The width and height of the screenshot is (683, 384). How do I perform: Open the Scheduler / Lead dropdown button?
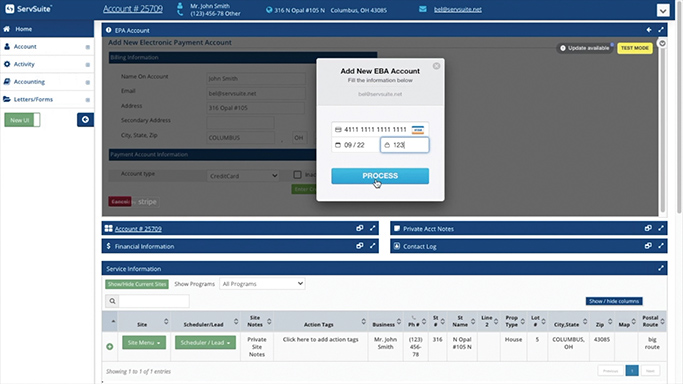[x=205, y=343]
